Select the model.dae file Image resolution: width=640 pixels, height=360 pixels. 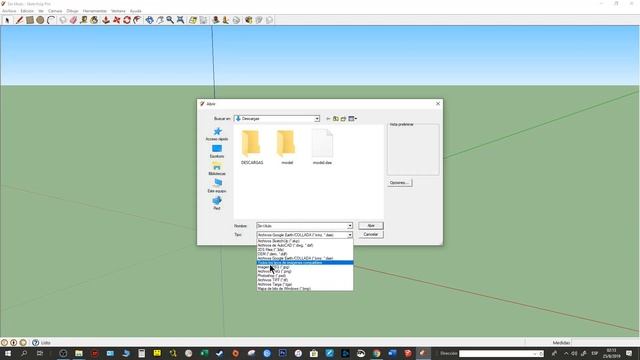point(322,147)
